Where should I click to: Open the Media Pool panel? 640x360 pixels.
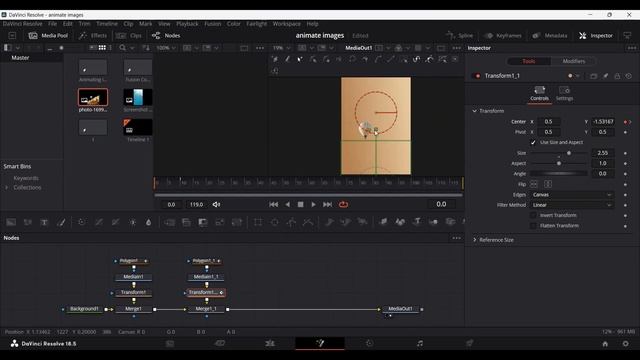[x=48, y=36]
